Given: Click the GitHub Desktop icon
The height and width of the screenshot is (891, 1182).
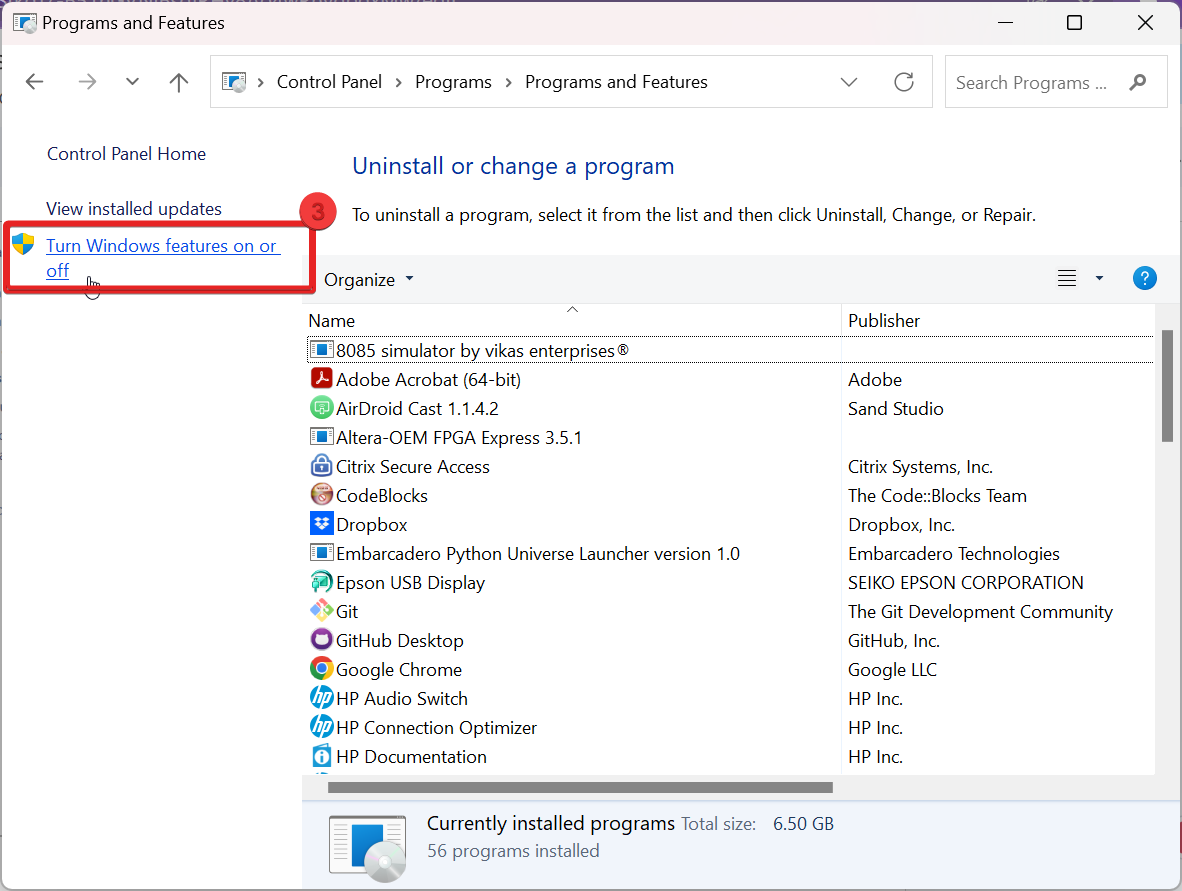Looking at the screenshot, I should [322, 639].
